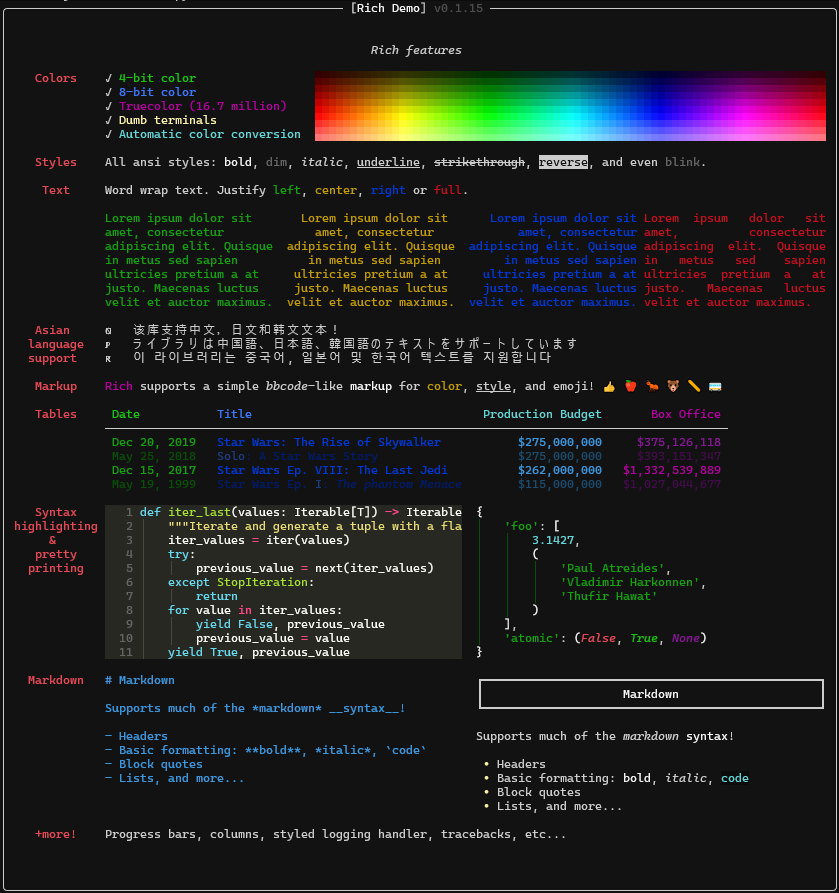Select the '+more!' section label

click(55, 834)
